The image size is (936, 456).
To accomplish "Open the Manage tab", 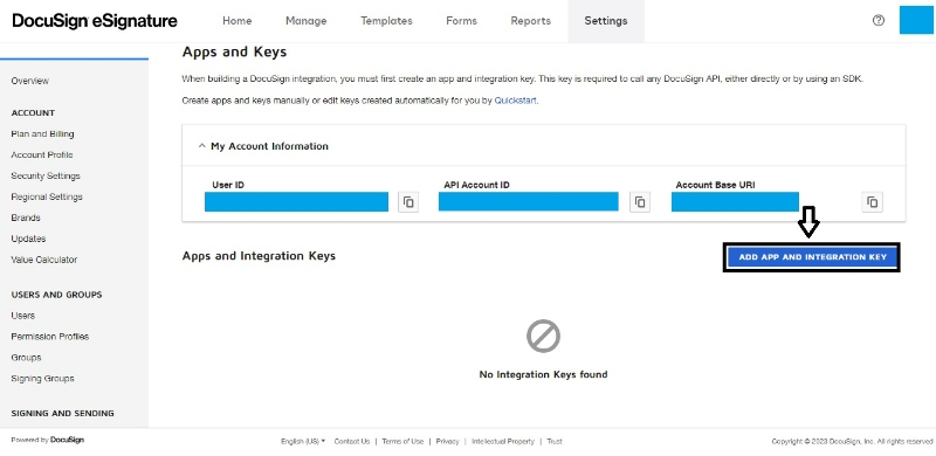I will (x=306, y=21).
